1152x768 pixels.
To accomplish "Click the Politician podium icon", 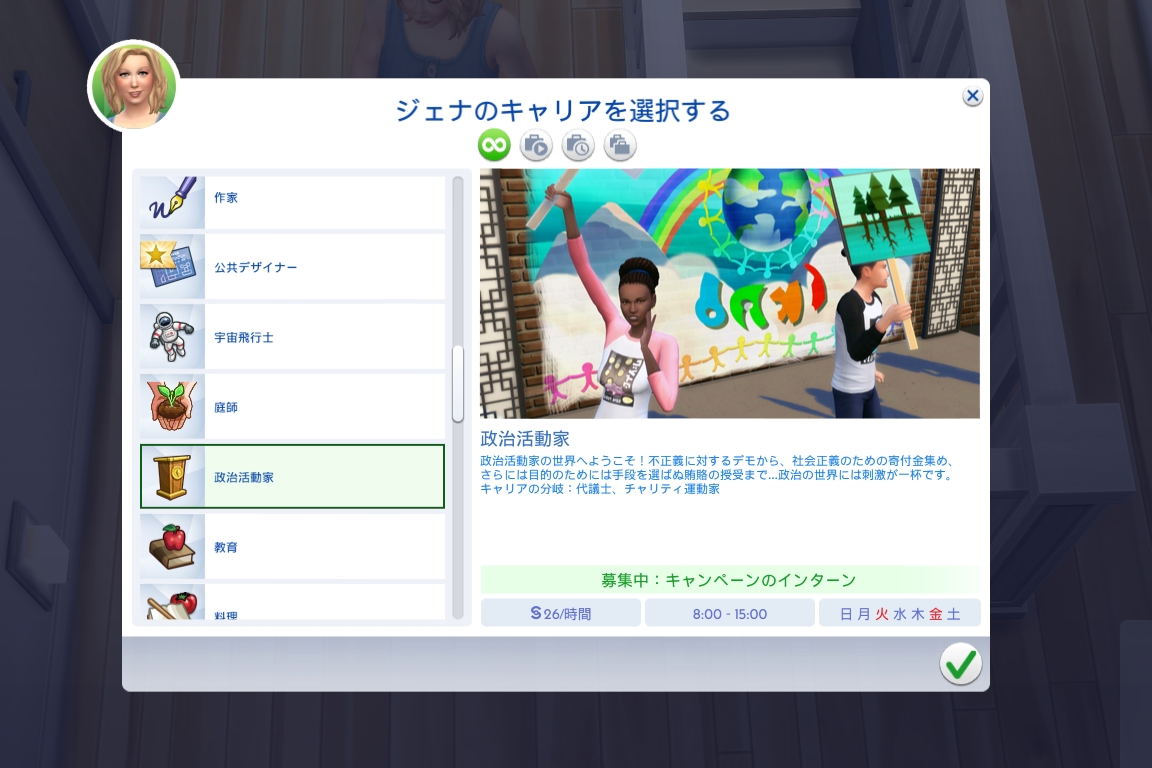I will point(172,476).
